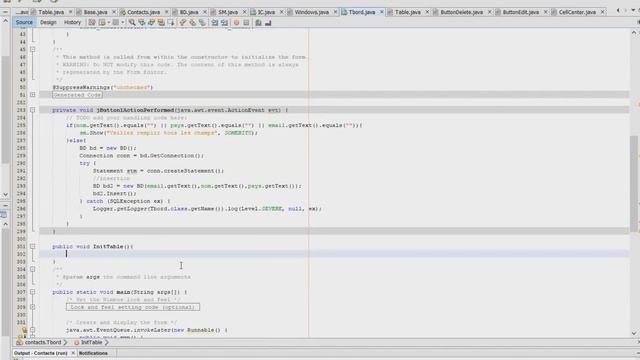Image resolution: width=640 pixels, height=360 pixels.
Task: Click Shift Line Left icon
Action: click(214, 23)
